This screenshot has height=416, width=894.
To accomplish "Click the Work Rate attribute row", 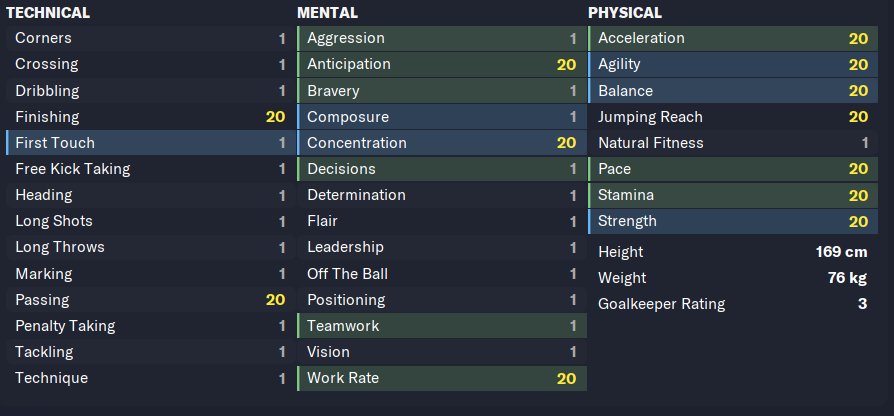I will click(x=442, y=378).
